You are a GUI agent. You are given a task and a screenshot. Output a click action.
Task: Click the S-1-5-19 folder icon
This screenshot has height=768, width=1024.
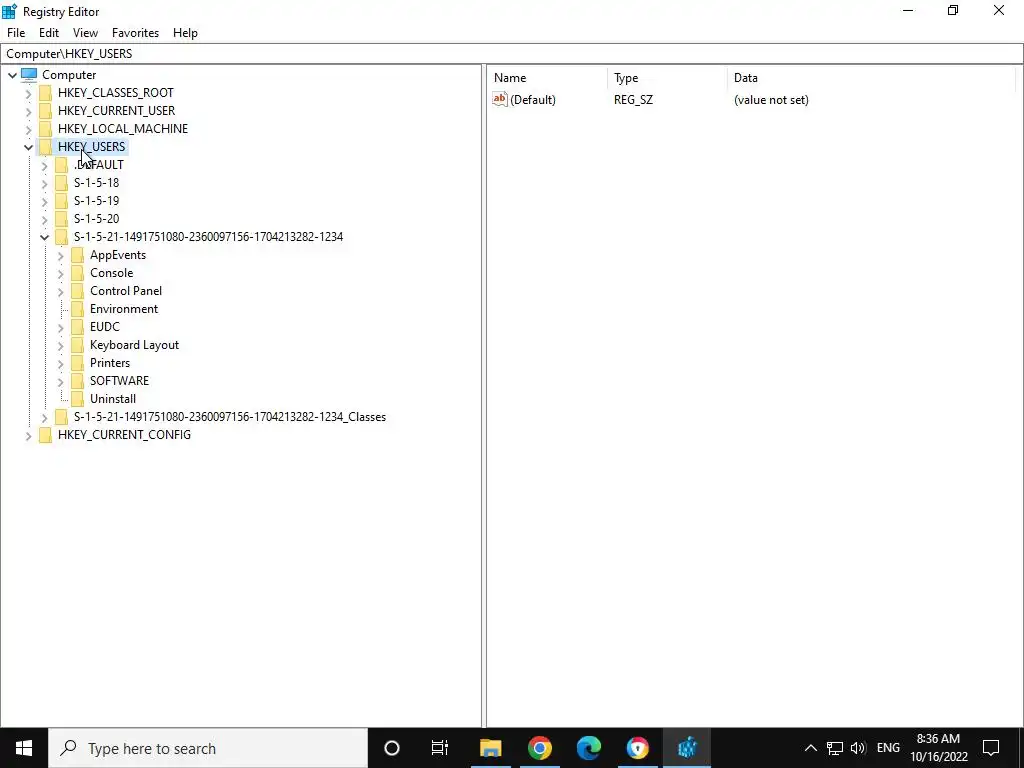pos(61,200)
